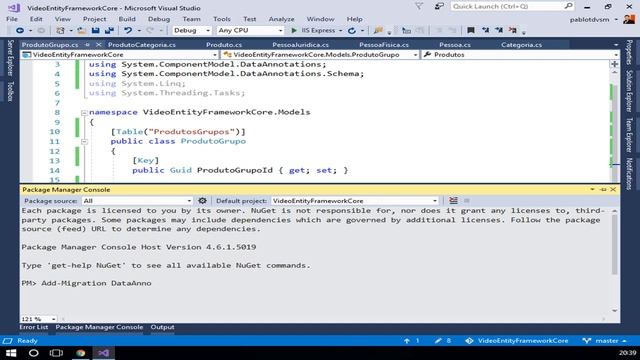Open the Tools menu
The height and width of the screenshot is (360, 640).
pyautogui.click(x=222, y=19)
